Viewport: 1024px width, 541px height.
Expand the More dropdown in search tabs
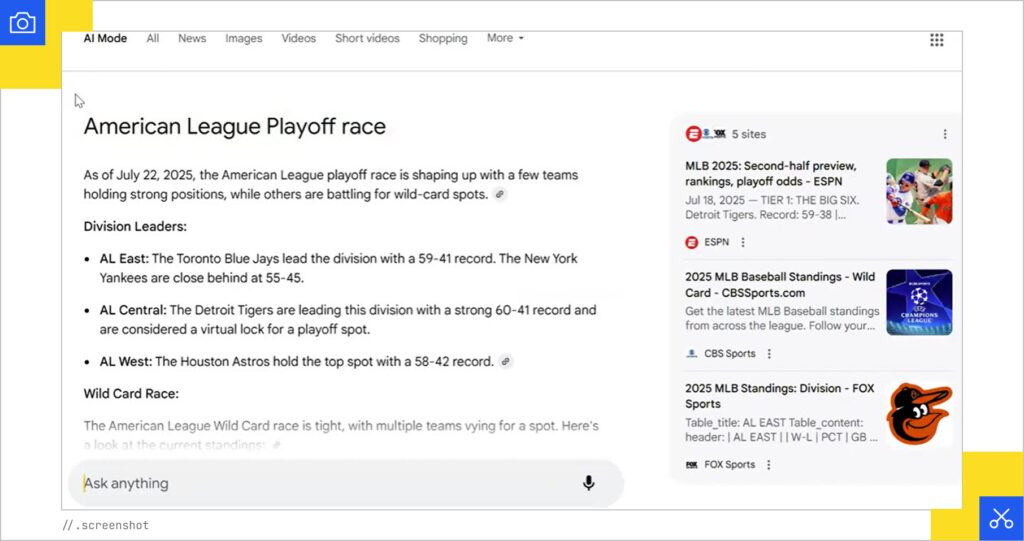505,38
